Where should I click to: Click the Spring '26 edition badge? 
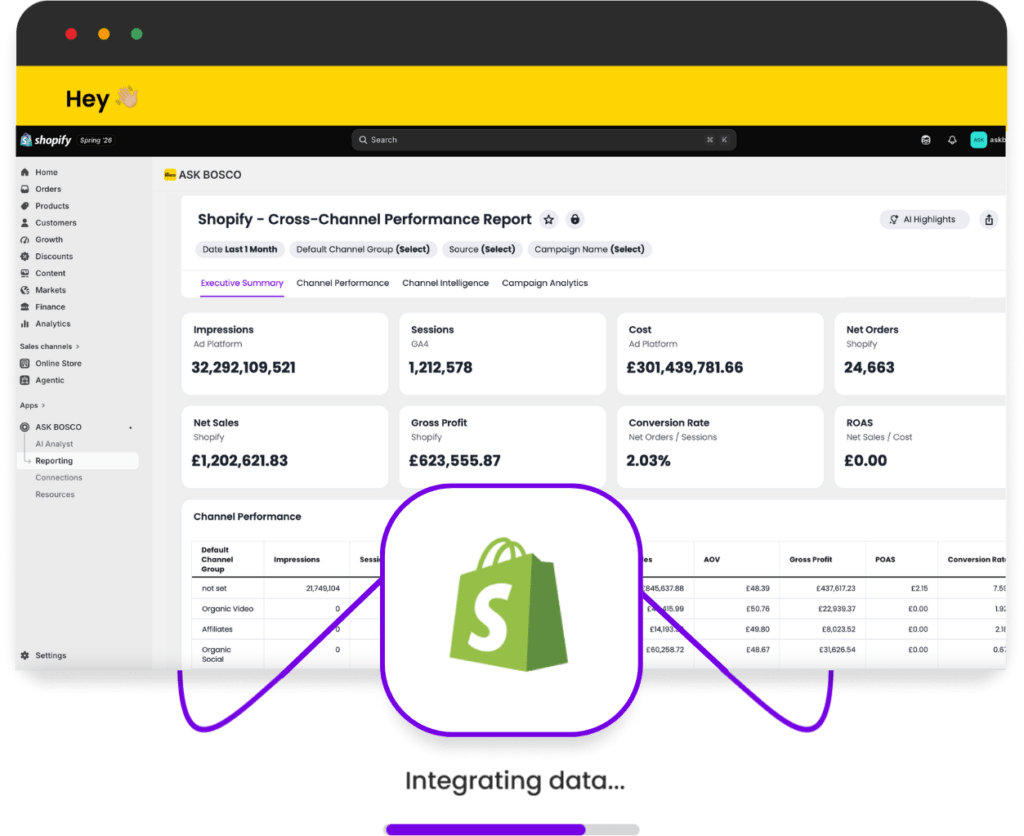[96, 140]
